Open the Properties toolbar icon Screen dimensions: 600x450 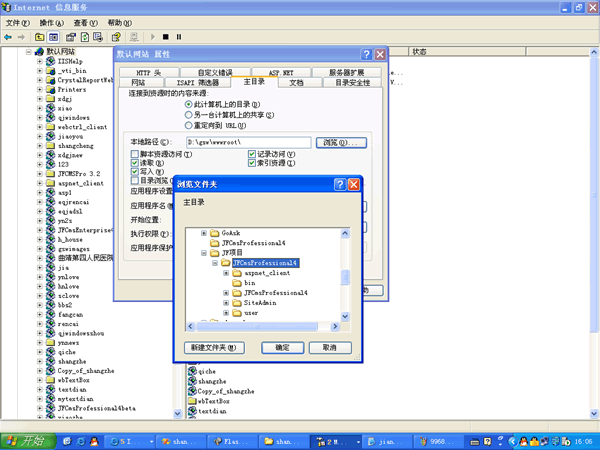click(71, 37)
